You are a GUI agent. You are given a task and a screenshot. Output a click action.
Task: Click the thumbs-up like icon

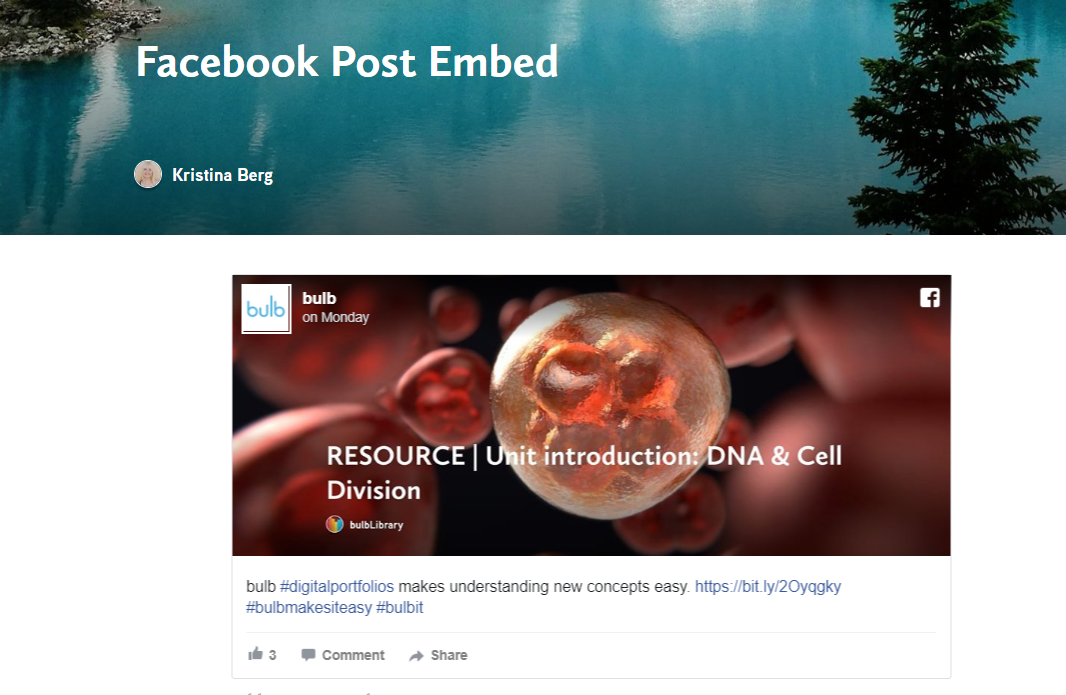[x=256, y=654]
